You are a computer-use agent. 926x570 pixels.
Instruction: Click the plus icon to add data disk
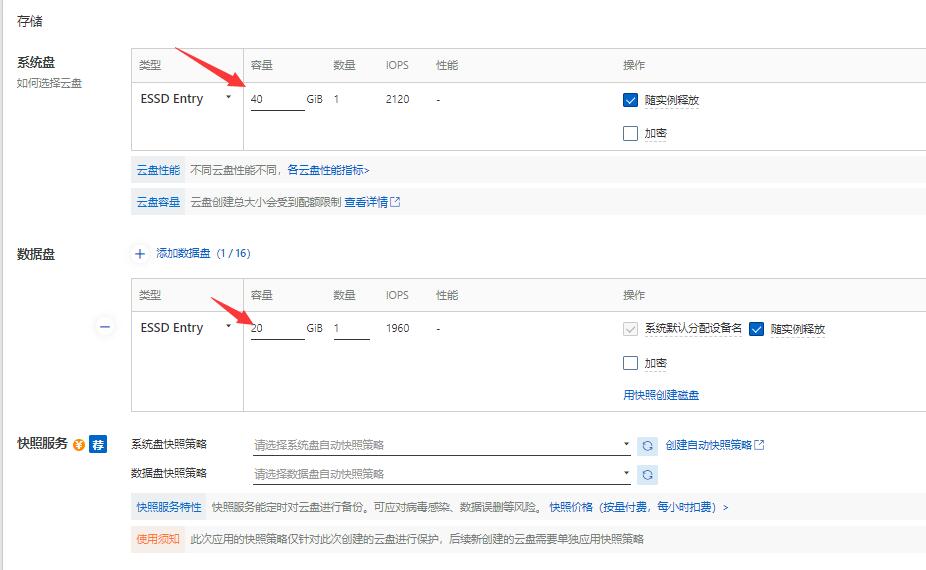140,254
